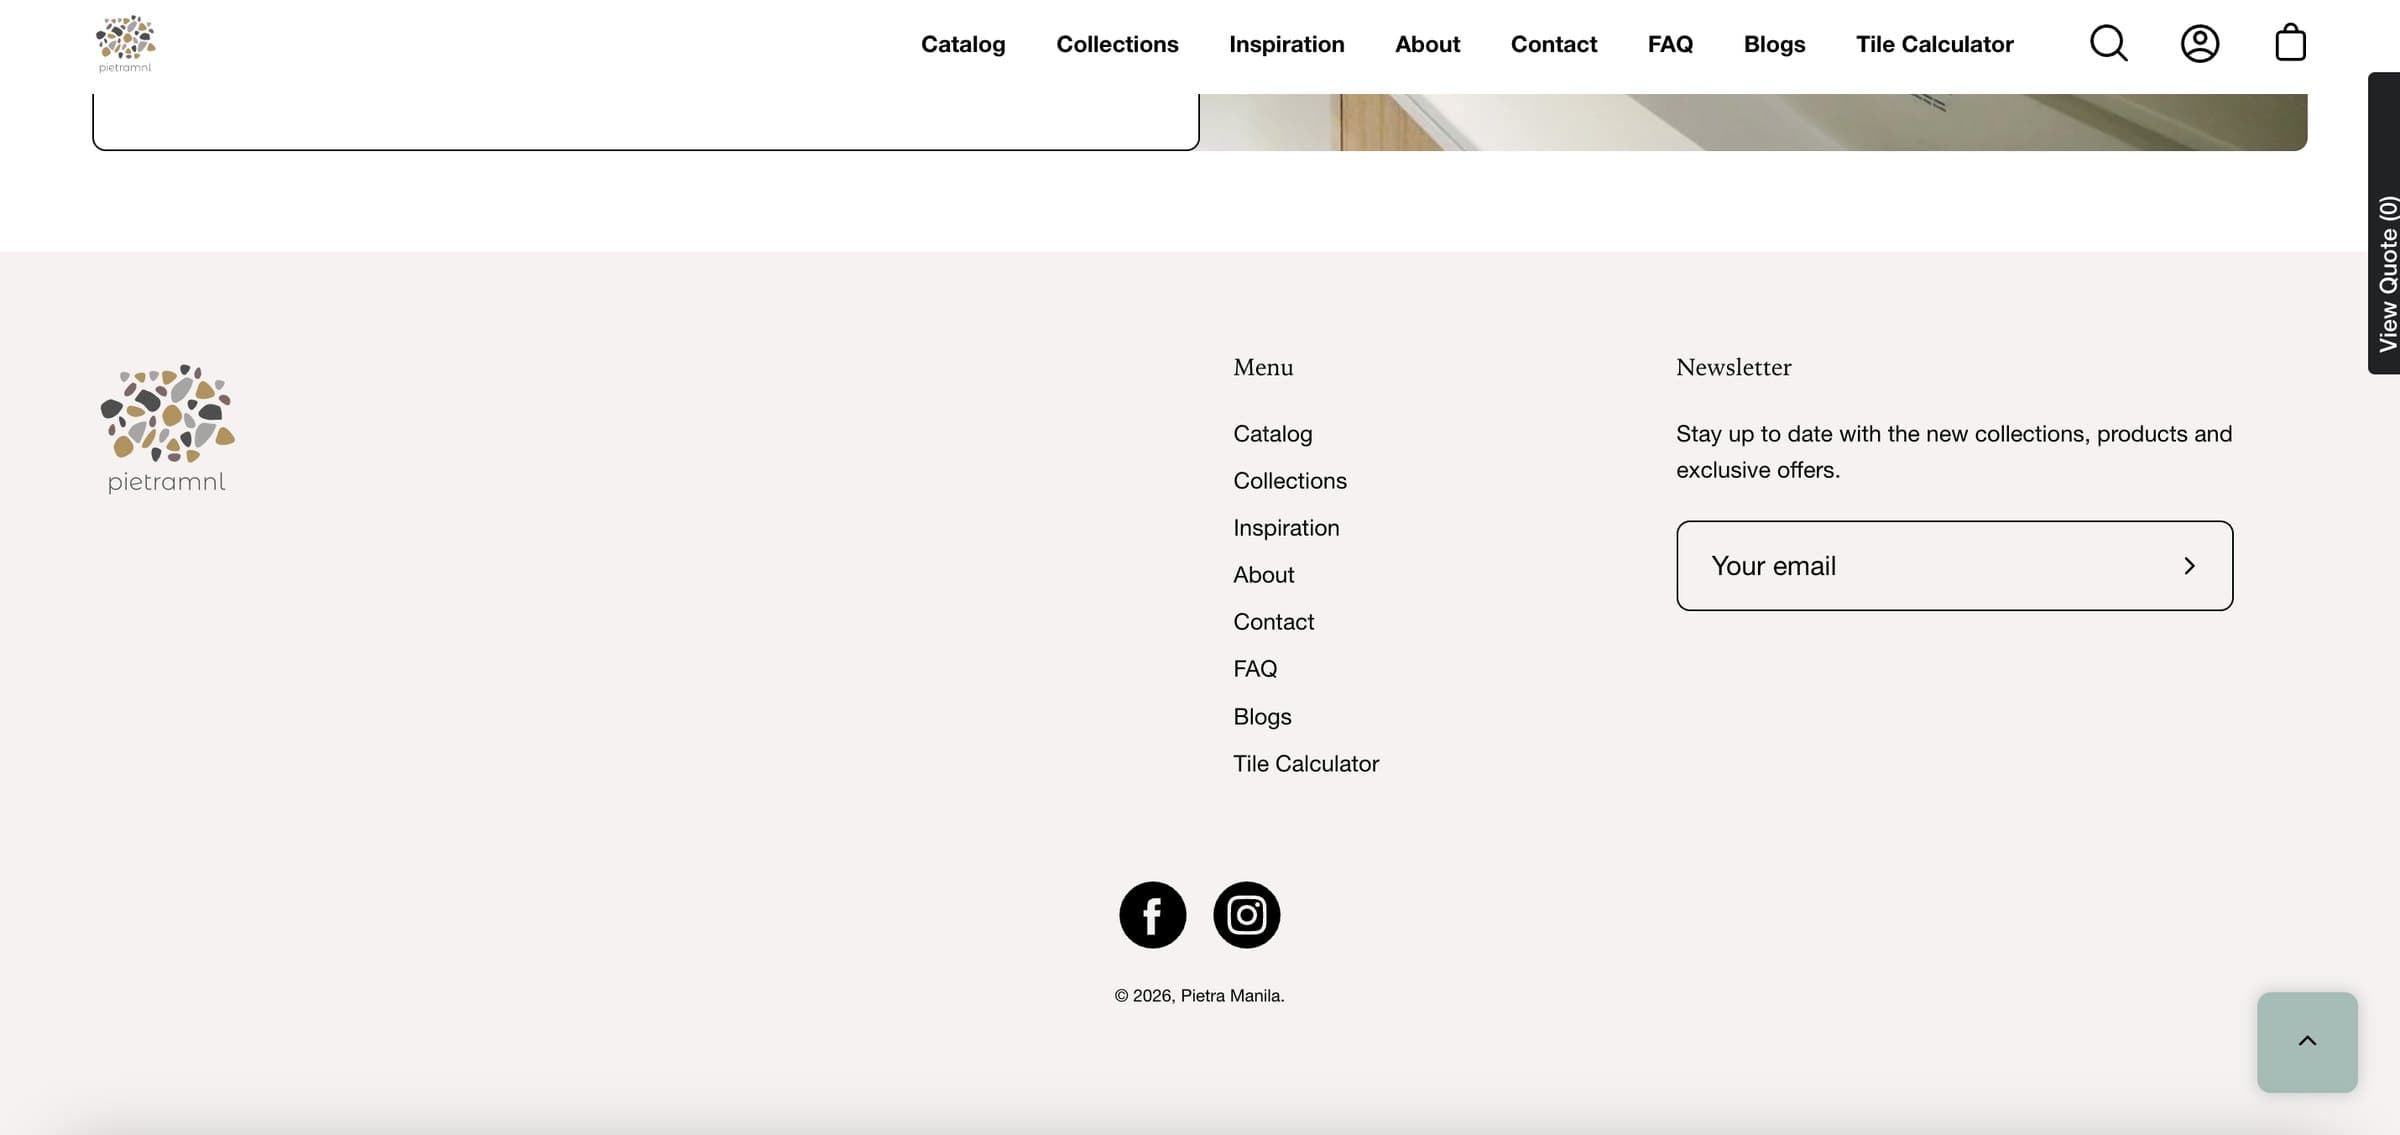The width and height of the screenshot is (2400, 1135).
Task: Click the large pietramnl footer logo
Action: 167,428
